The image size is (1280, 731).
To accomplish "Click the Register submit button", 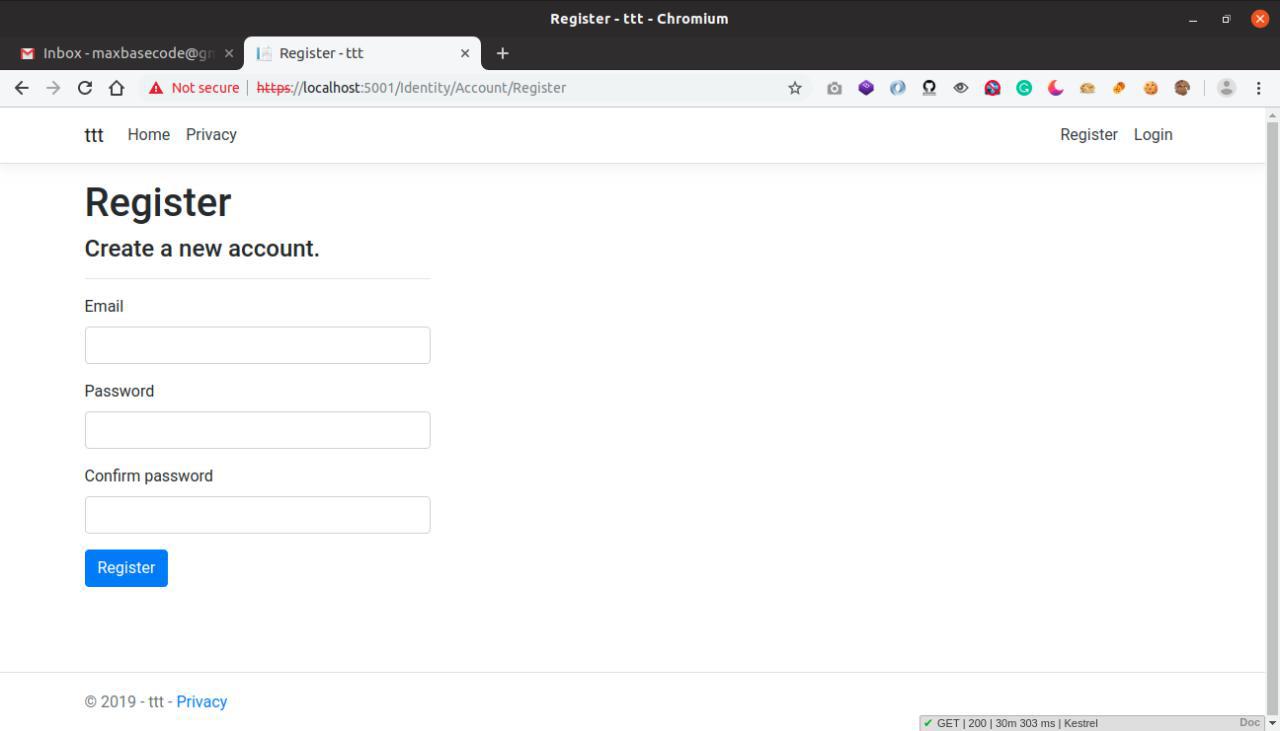I will 126,567.
